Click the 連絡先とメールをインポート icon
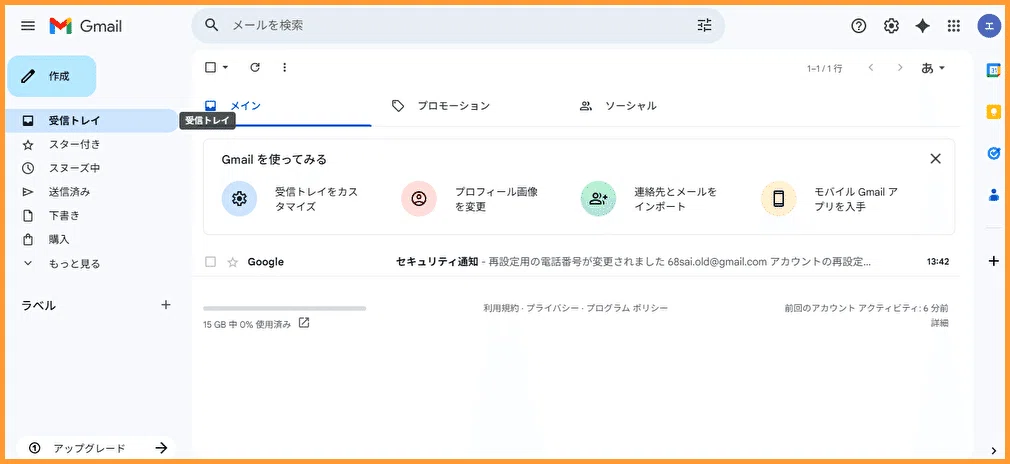Viewport: 1010px width, 464px height. pos(598,198)
